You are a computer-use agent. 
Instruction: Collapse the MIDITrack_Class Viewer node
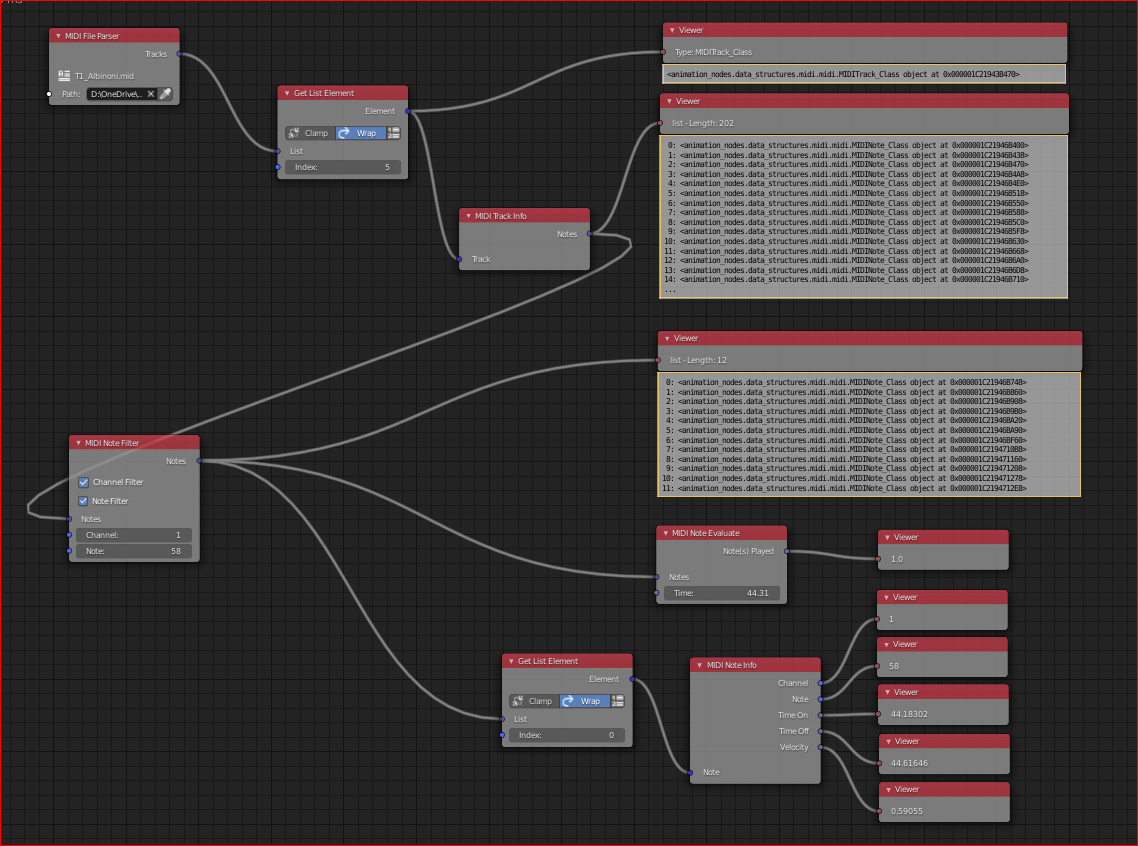(672, 30)
